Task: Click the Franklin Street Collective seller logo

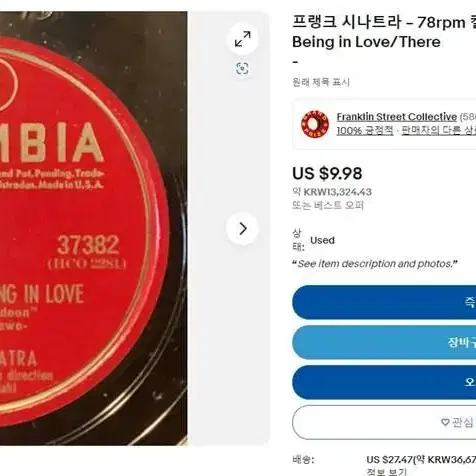Action: [x=315, y=124]
